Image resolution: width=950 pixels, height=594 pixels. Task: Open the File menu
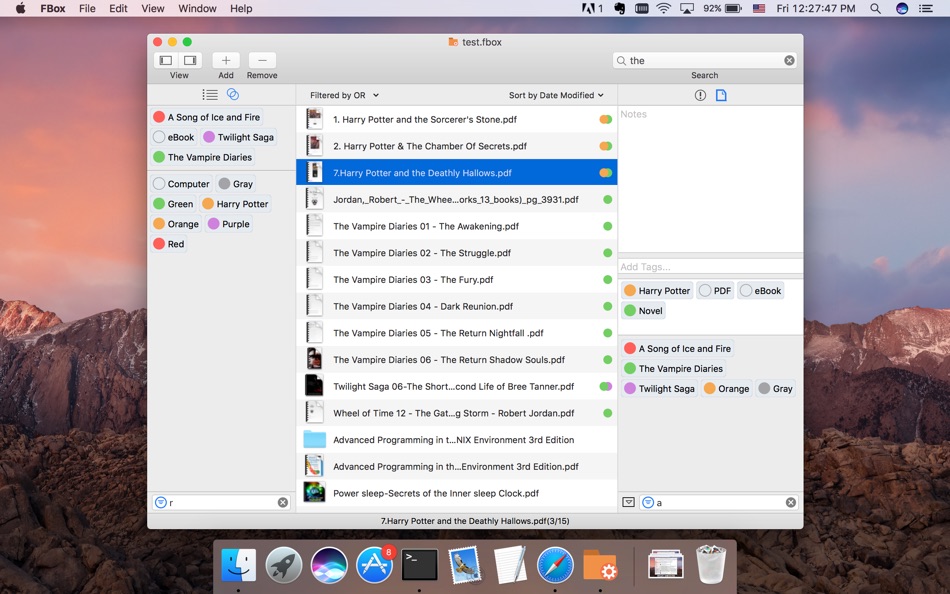pos(87,8)
